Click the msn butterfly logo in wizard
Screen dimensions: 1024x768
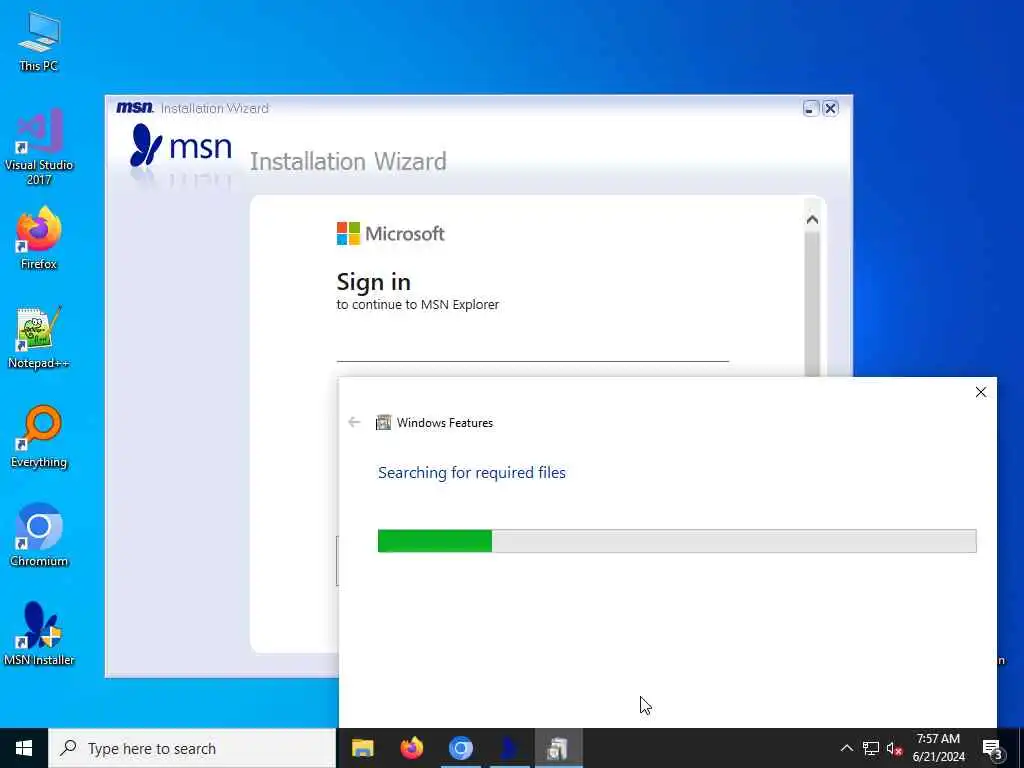pyautogui.click(x=181, y=146)
